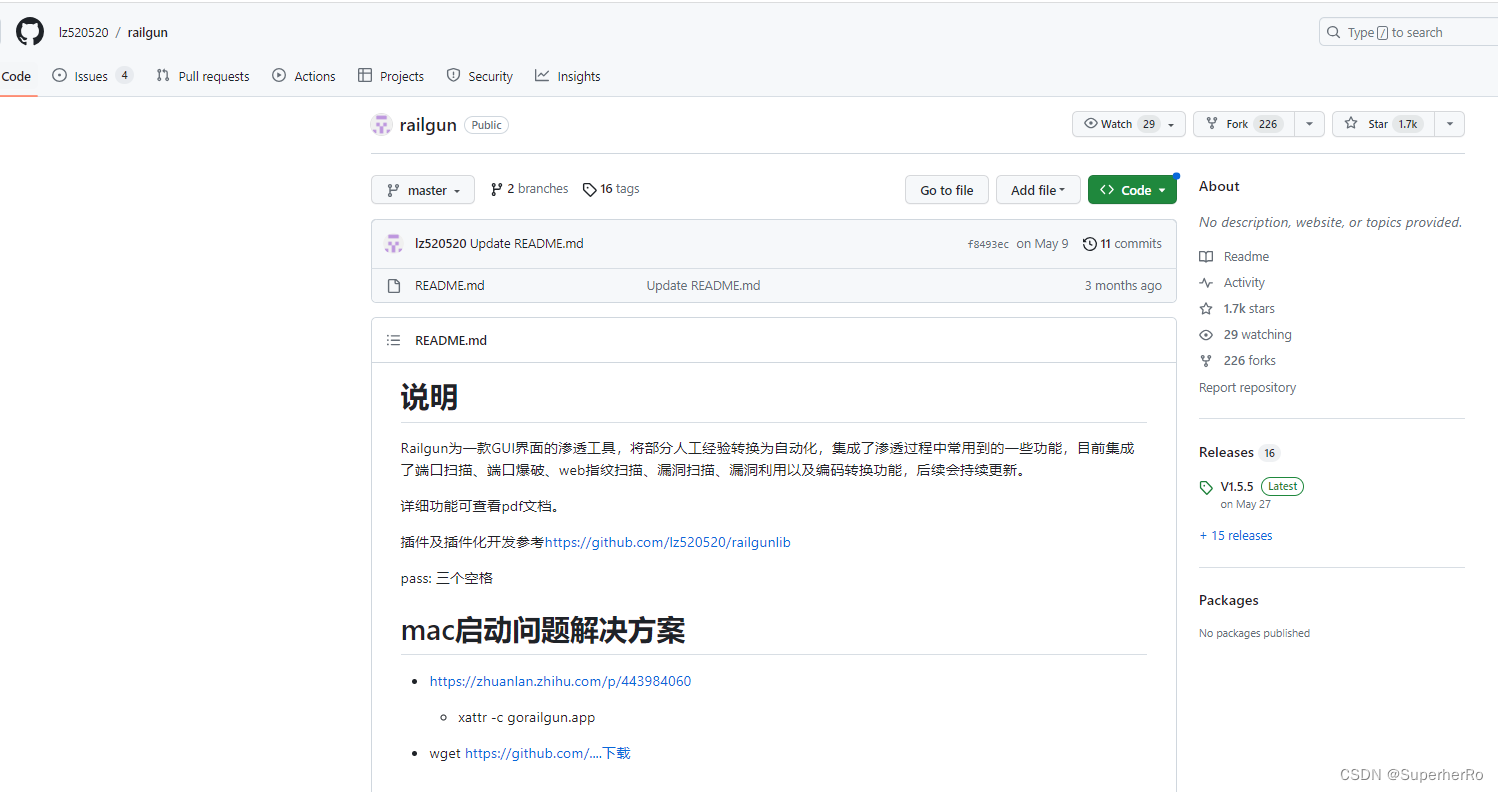The image size is (1498, 792).
Task: Fork the repository with the Fork button
Action: point(1244,124)
